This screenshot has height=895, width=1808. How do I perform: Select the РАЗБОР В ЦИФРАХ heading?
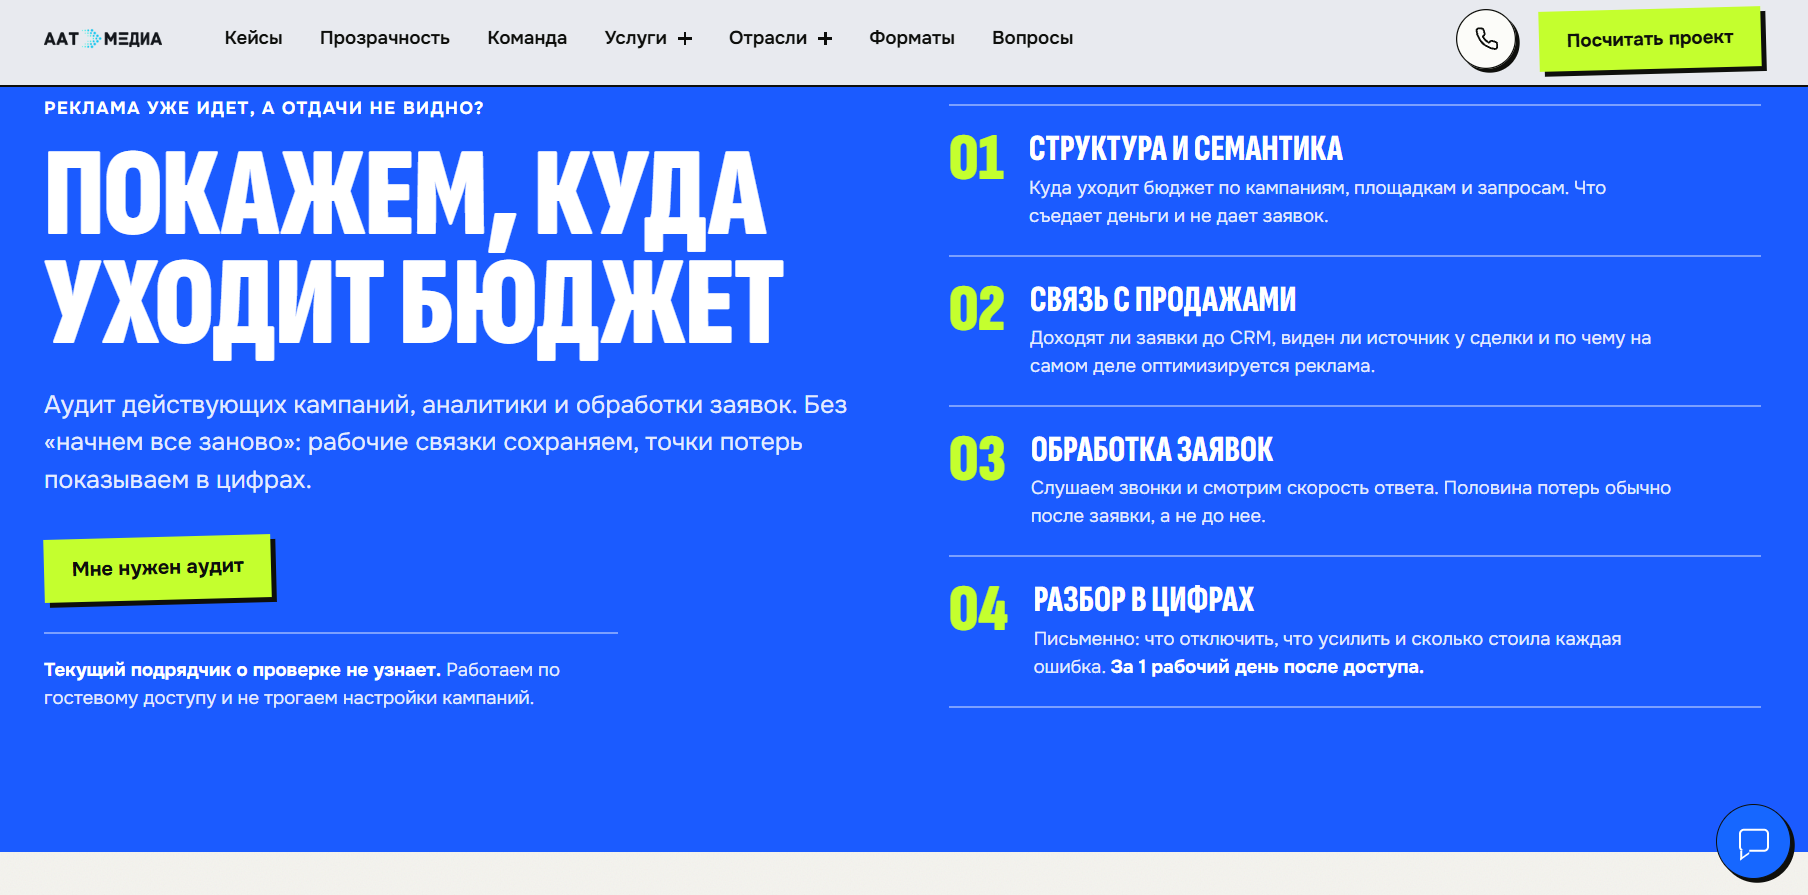[x=1144, y=599]
